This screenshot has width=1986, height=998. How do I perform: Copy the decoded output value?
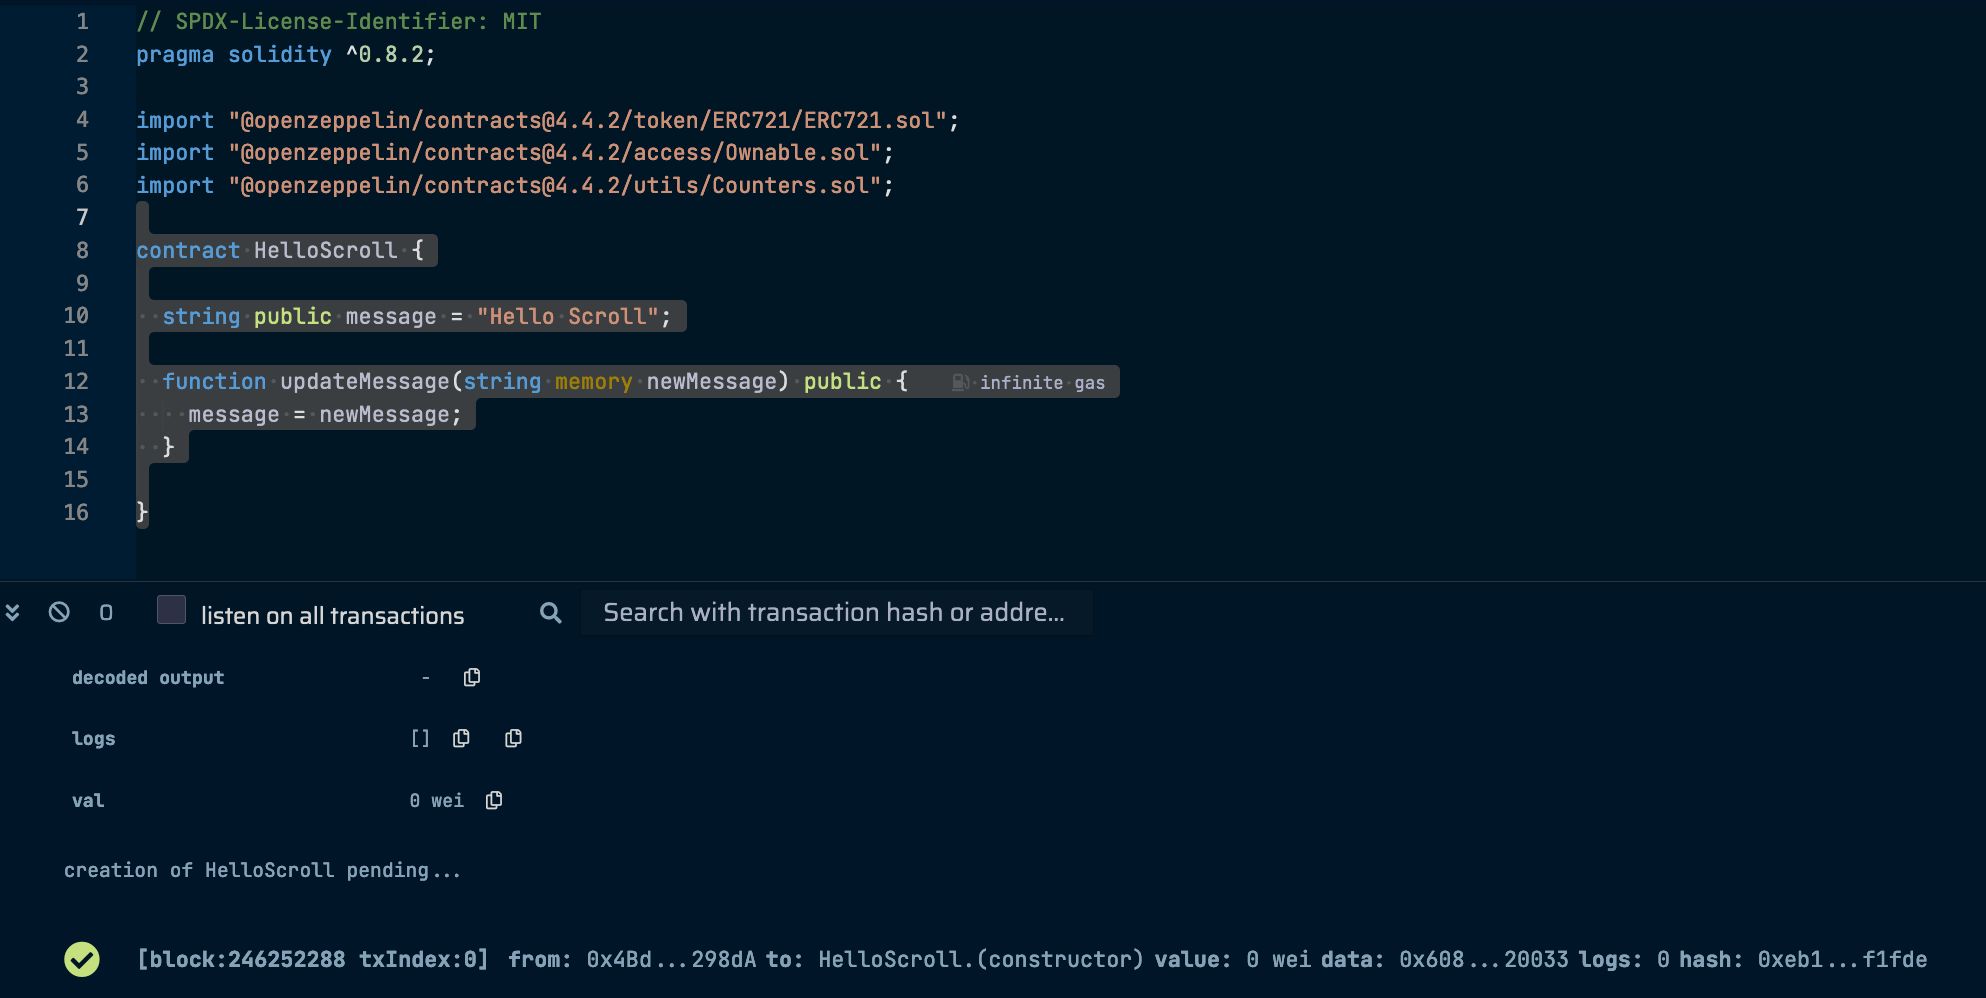(x=472, y=678)
